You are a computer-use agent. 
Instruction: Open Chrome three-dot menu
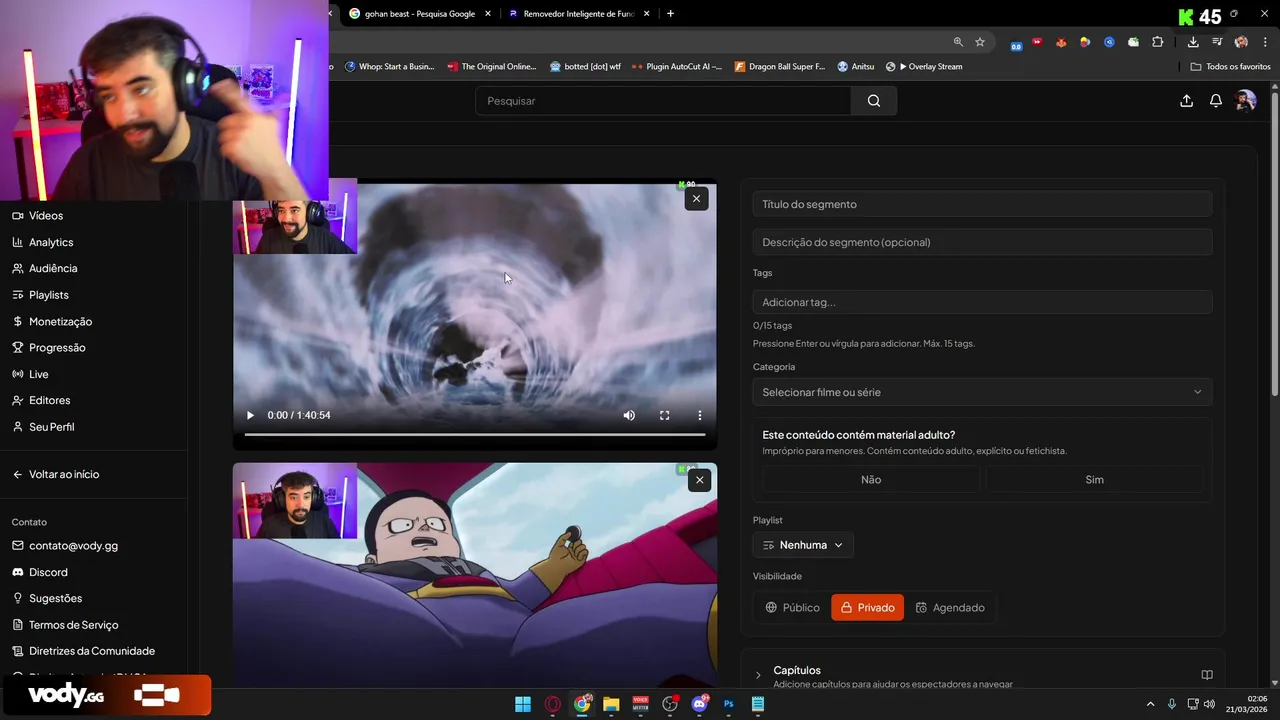pyautogui.click(x=1265, y=42)
